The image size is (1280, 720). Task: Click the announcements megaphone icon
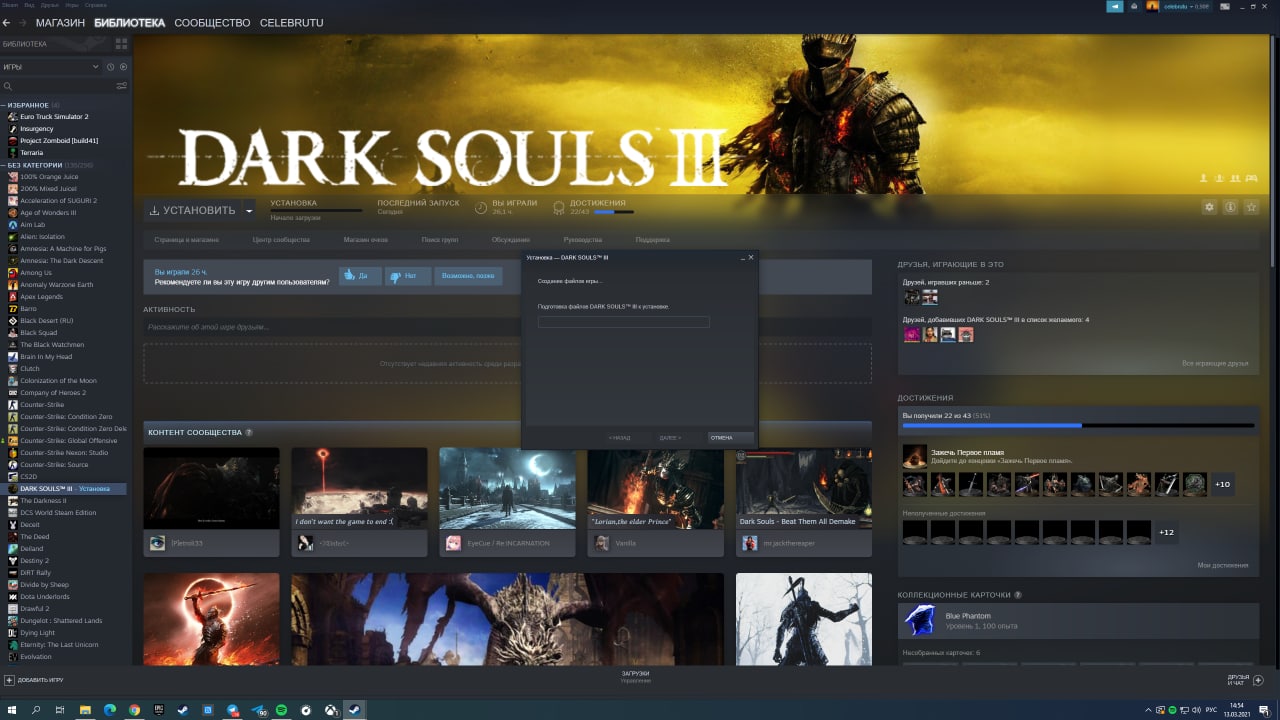pyautogui.click(x=1115, y=6)
